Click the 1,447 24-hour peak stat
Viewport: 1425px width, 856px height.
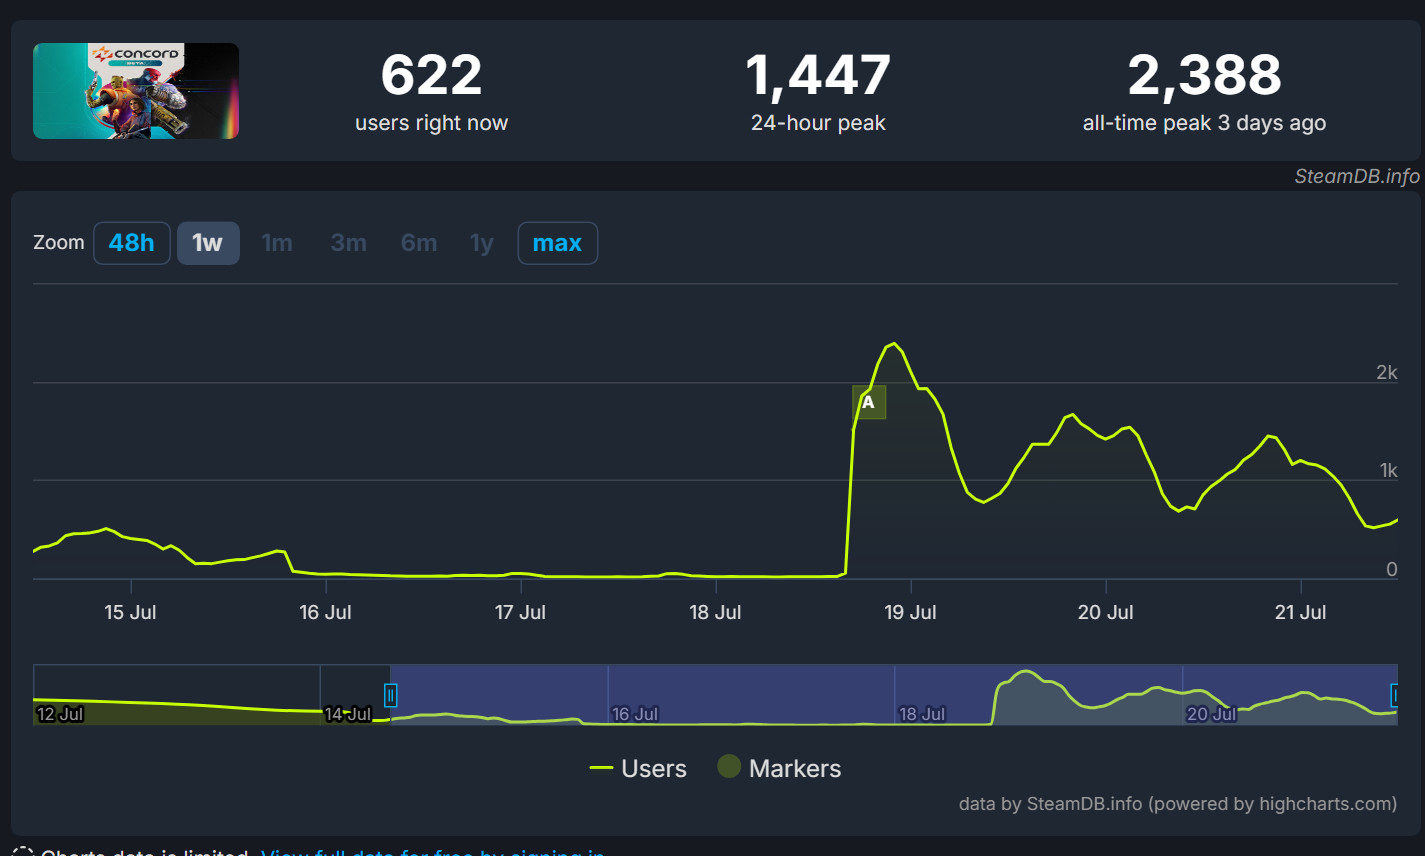[x=818, y=93]
